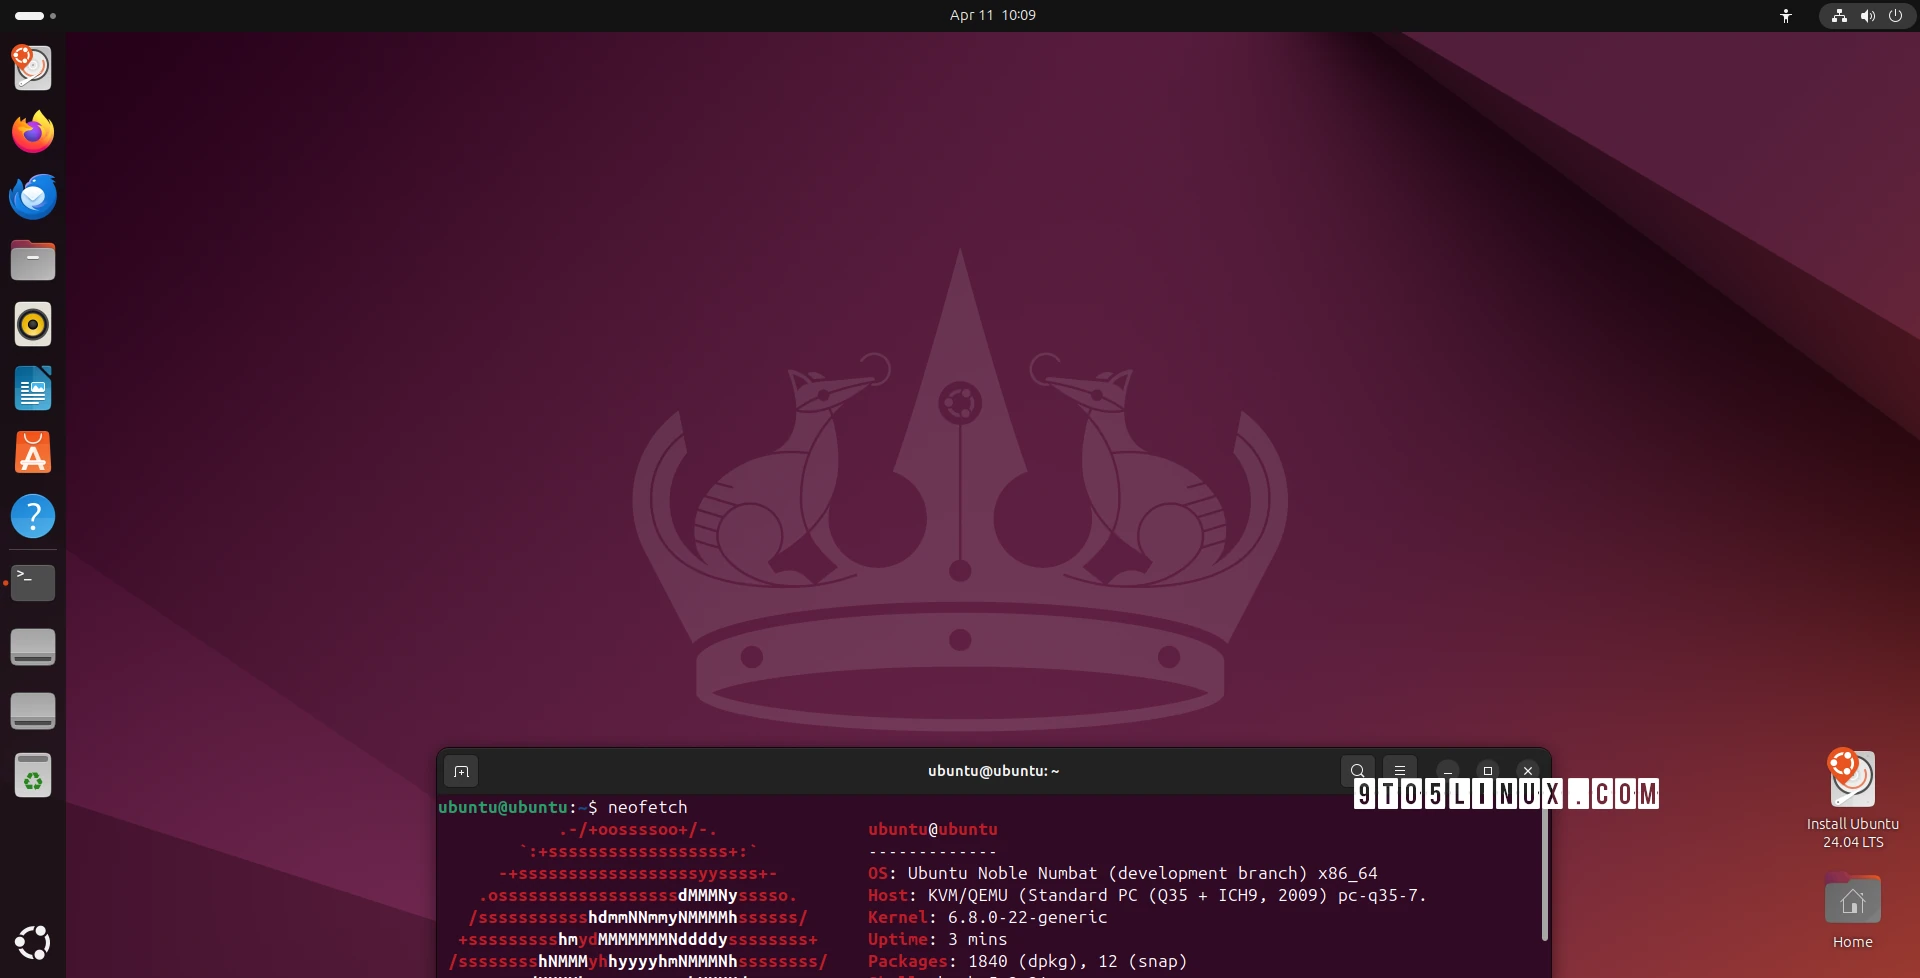The width and height of the screenshot is (1920, 978).
Task: Open the clock and calendar menu
Action: pyautogui.click(x=992, y=15)
